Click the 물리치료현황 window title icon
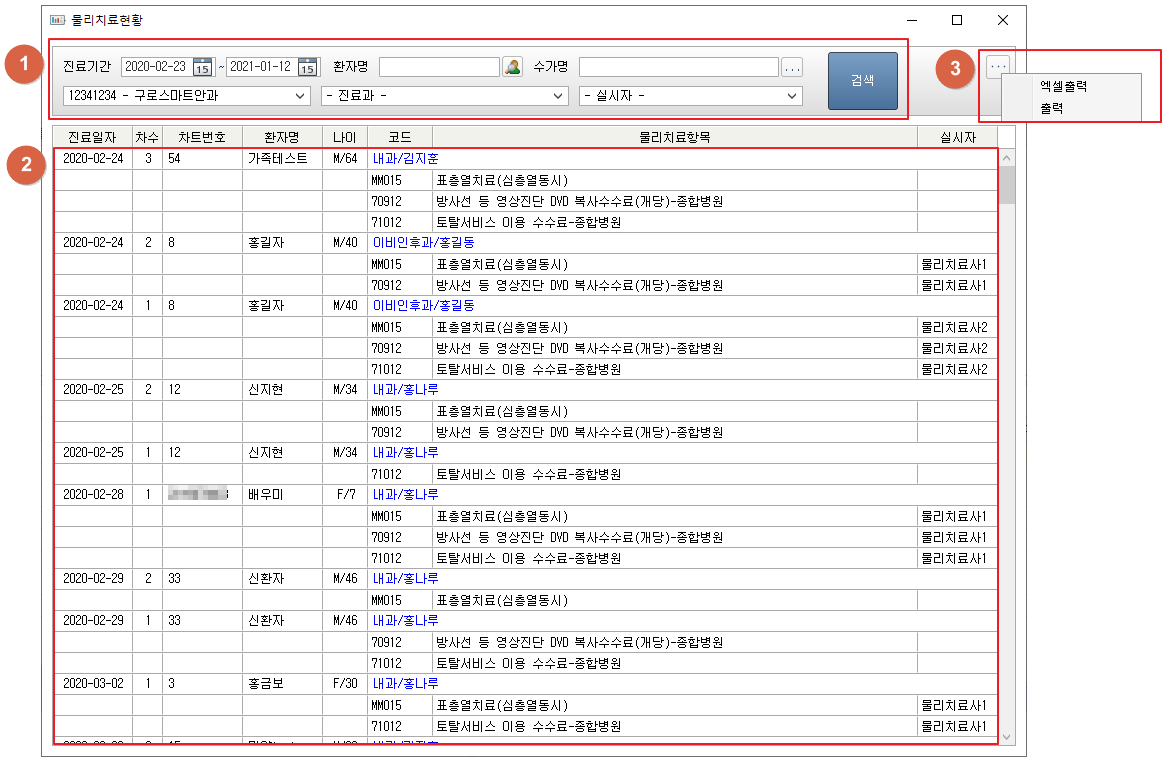The image size is (1168, 760). tap(57, 20)
